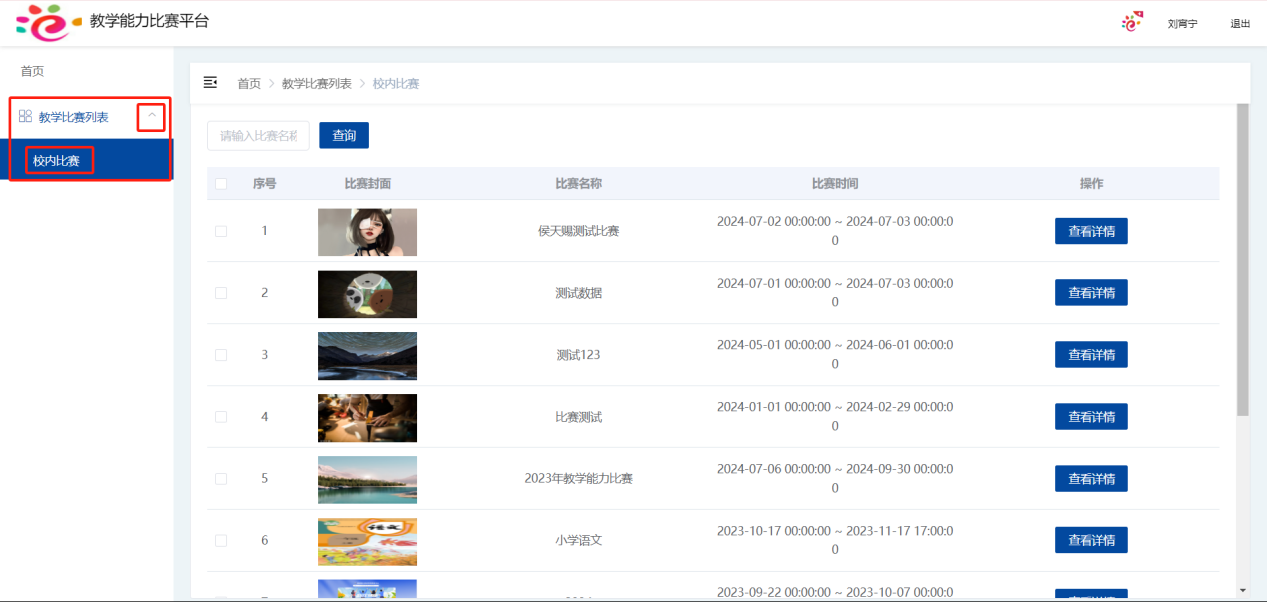Screen dimensions: 1267x602
Task: Click 退出 to log out
Action: pyautogui.click(x=1240, y=24)
